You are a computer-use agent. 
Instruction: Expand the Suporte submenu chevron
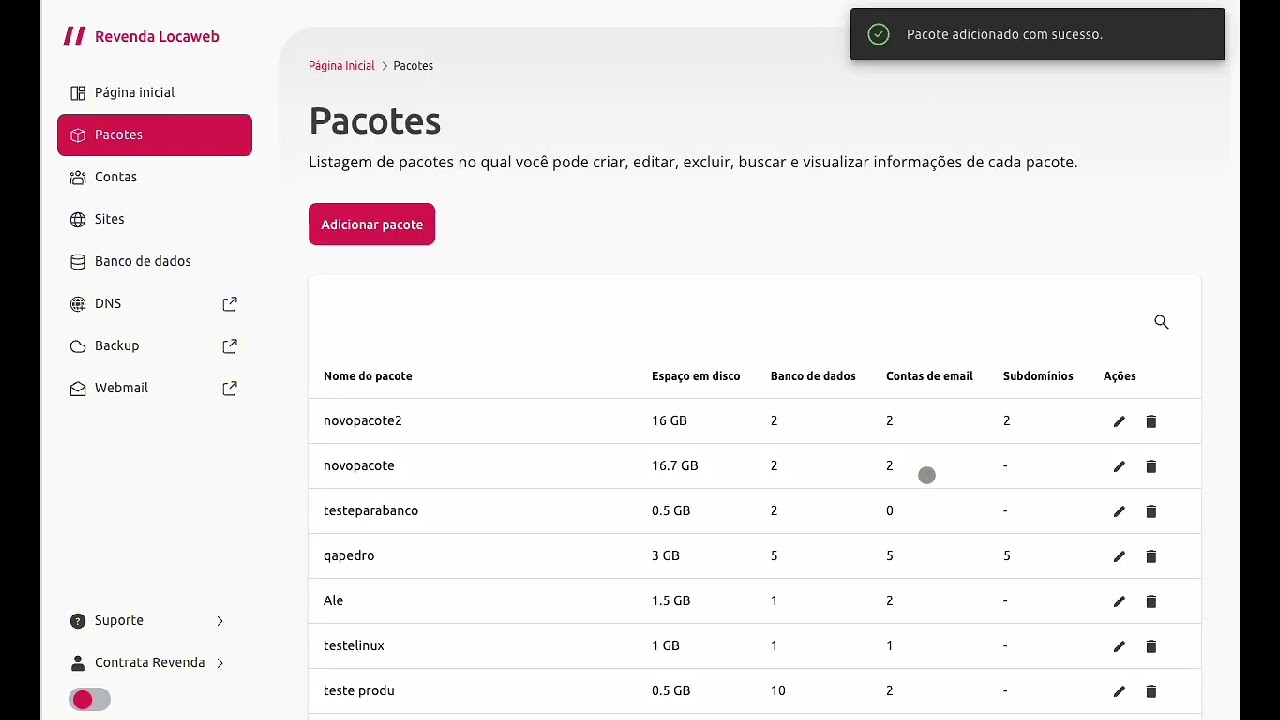[x=220, y=621]
